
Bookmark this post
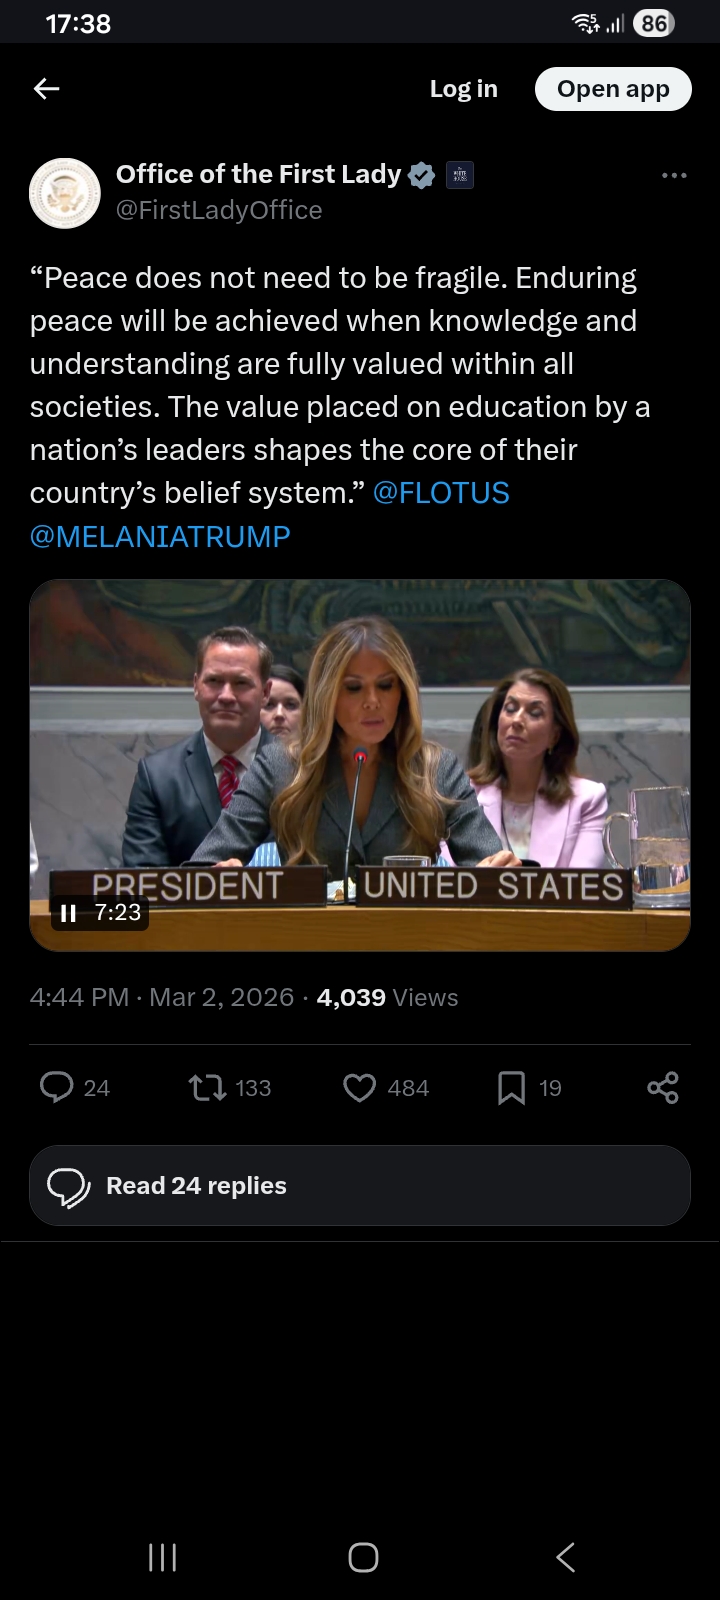[x=511, y=1087]
